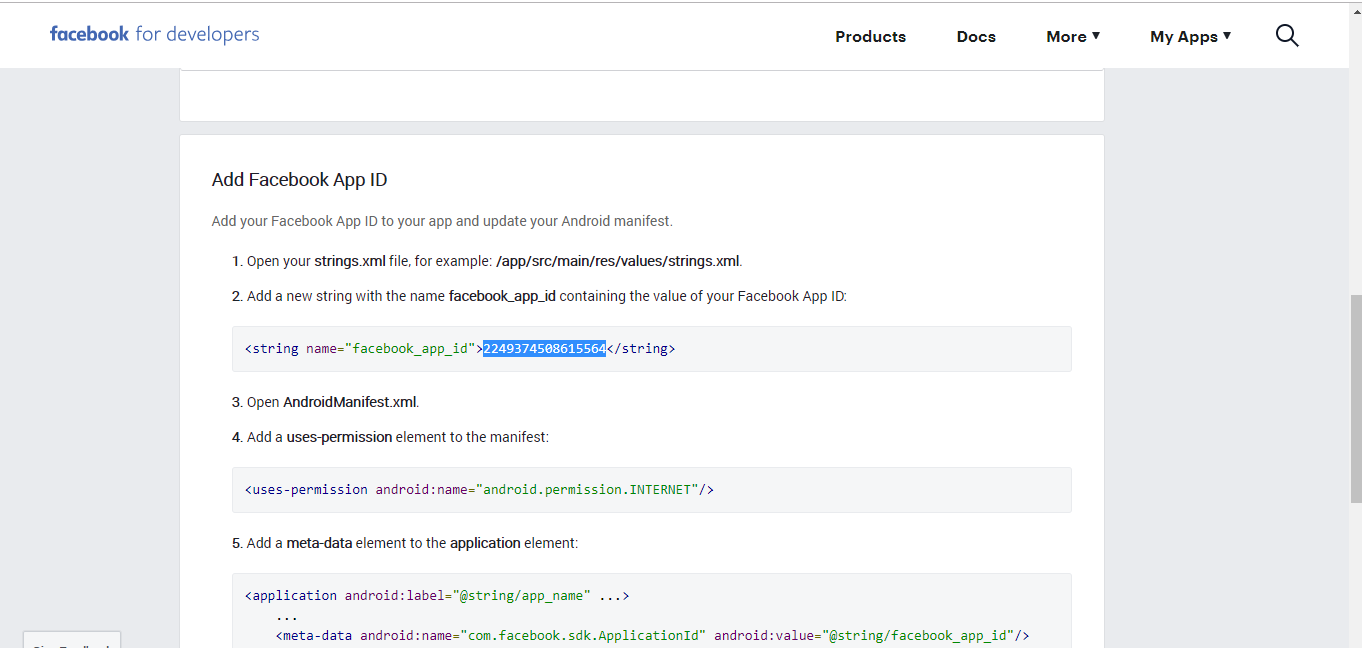Screen dimensions: 1362x648
Task: Click the closing string tag in code
Action: tap(641, 348)
